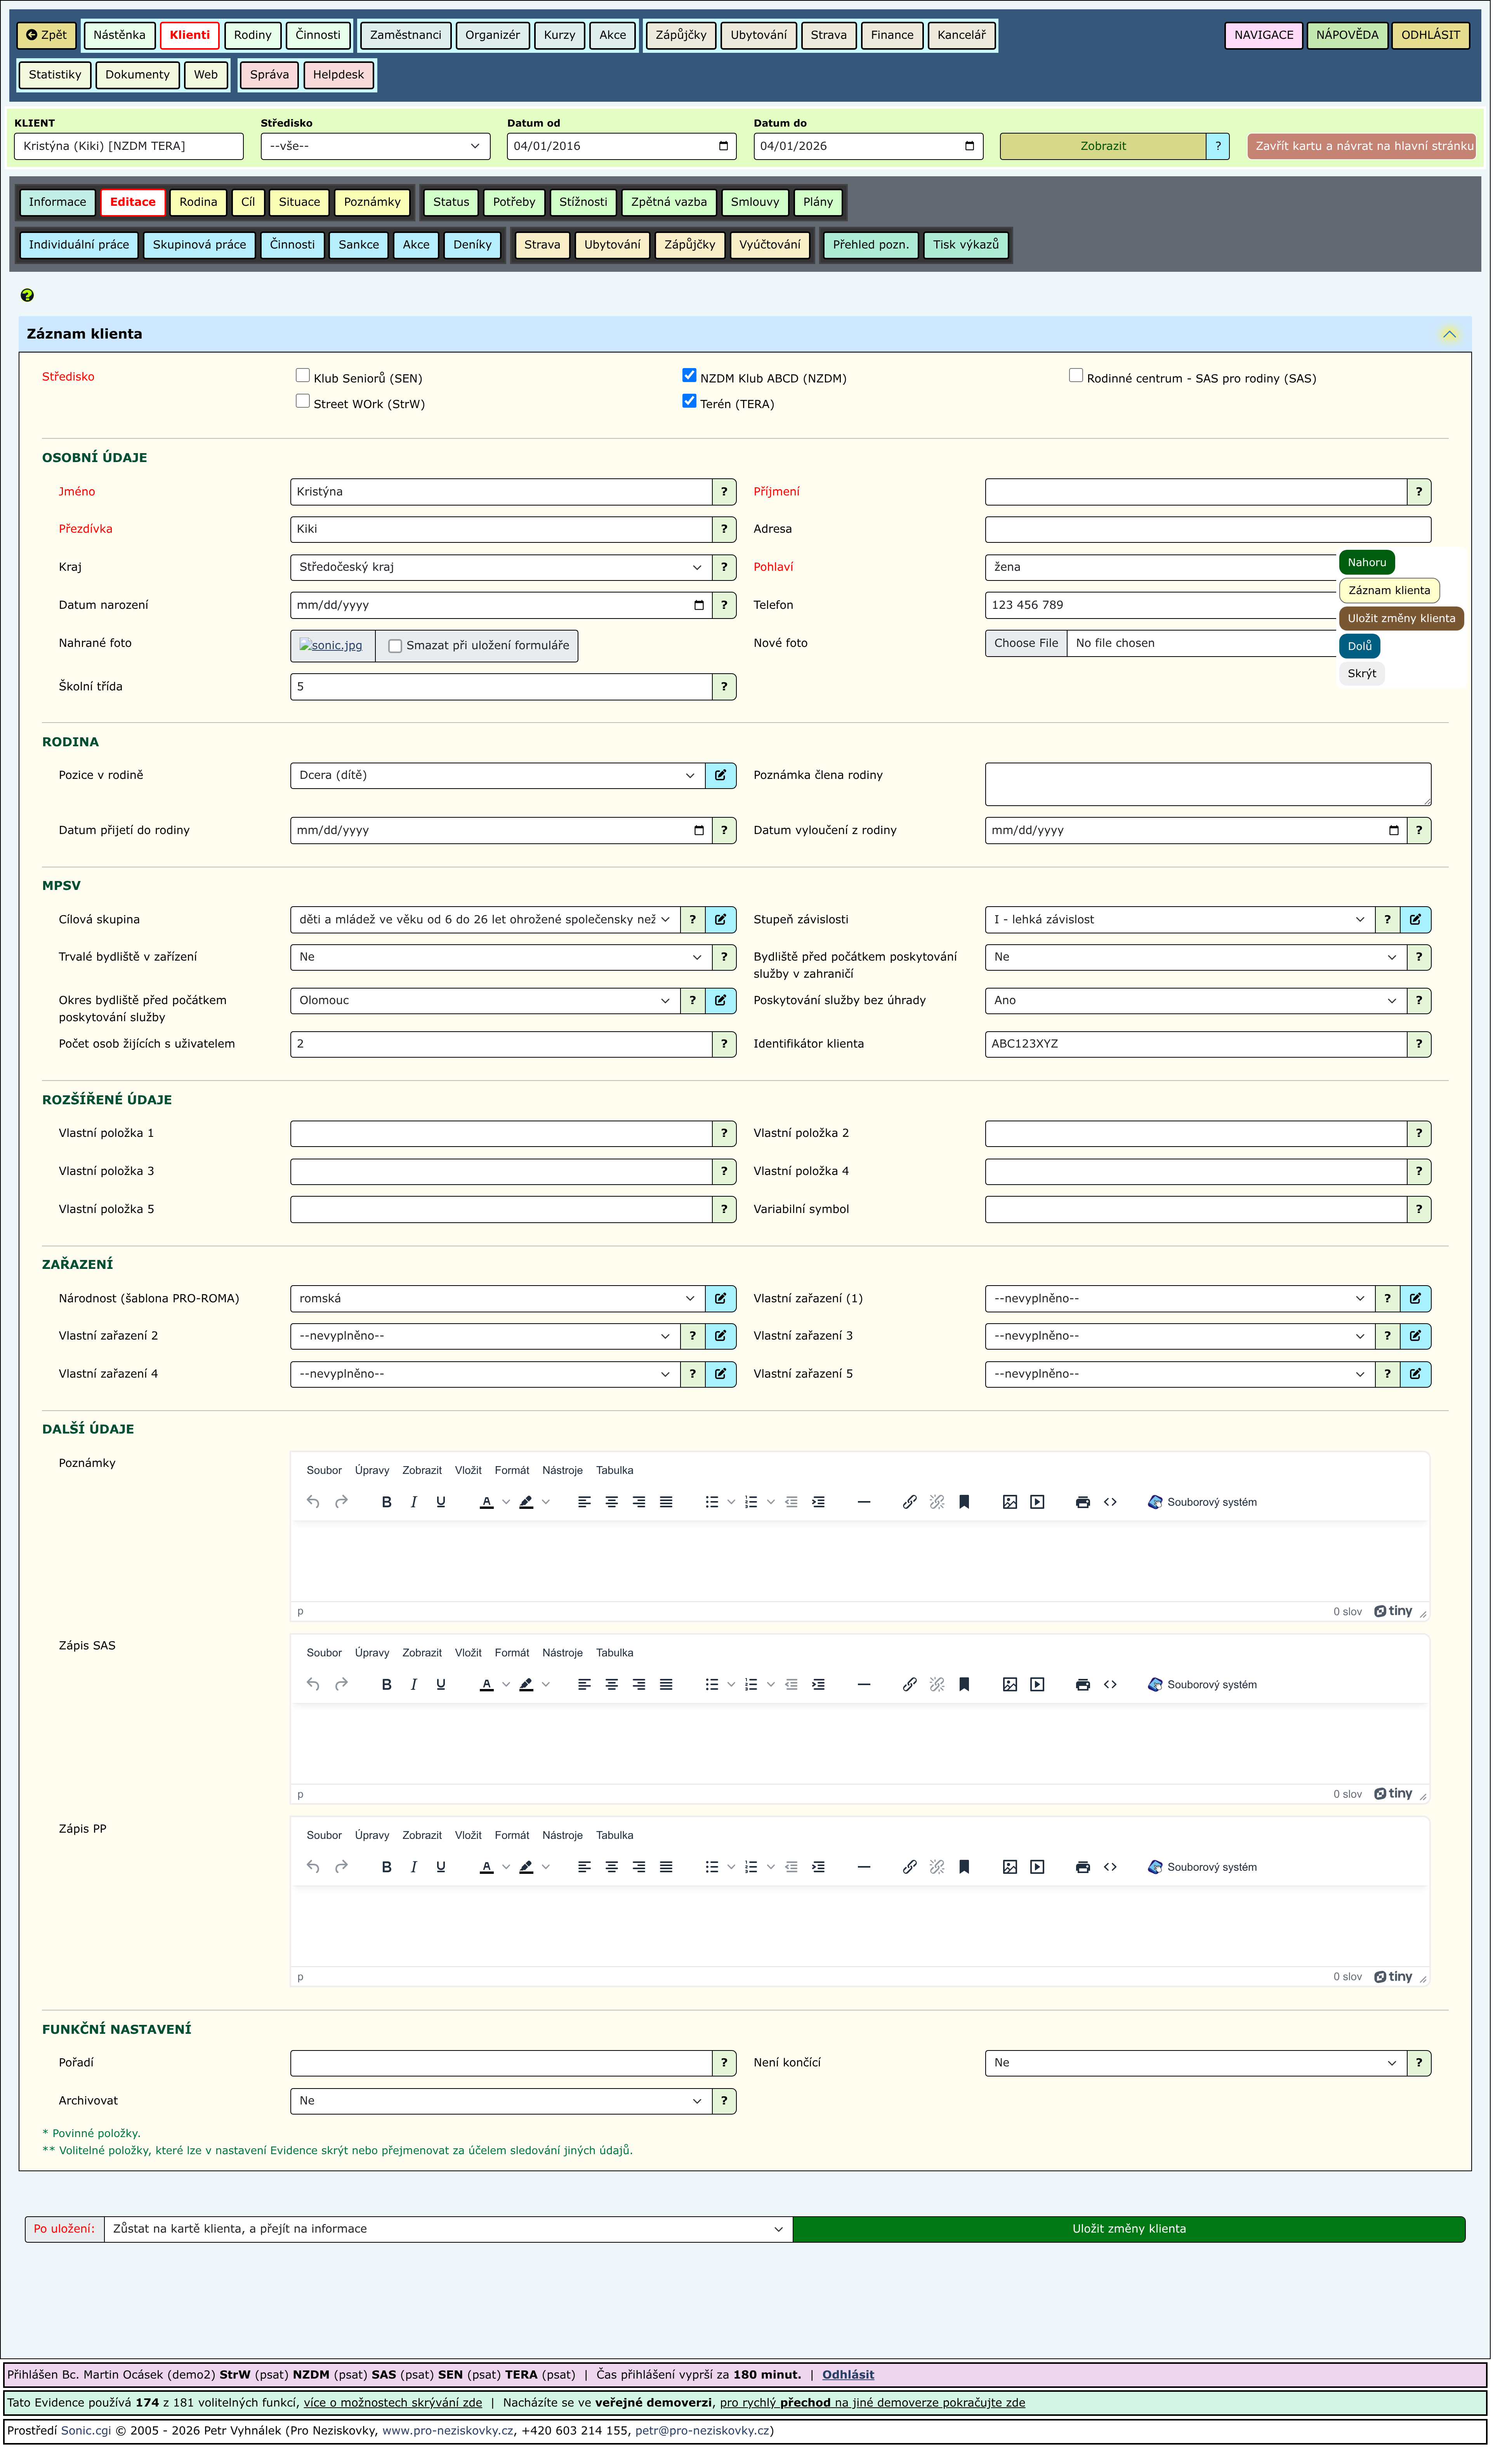The width and height of the screenshot is (1493, 2464).
Task: Click the anchor bookmark icon in Zápis SAS editor
Action: pyautogui.click(x=964, y=1685)
